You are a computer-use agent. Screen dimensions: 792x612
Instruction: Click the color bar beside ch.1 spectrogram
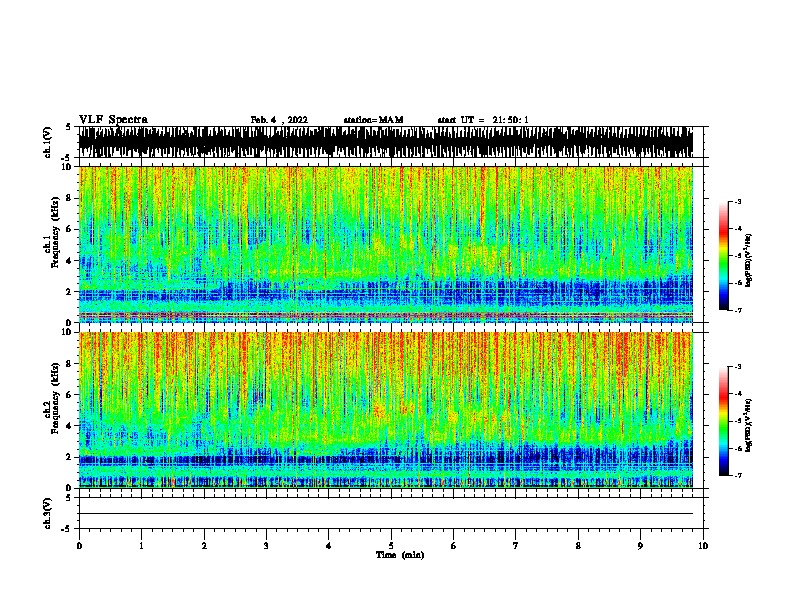coord(724,256)
